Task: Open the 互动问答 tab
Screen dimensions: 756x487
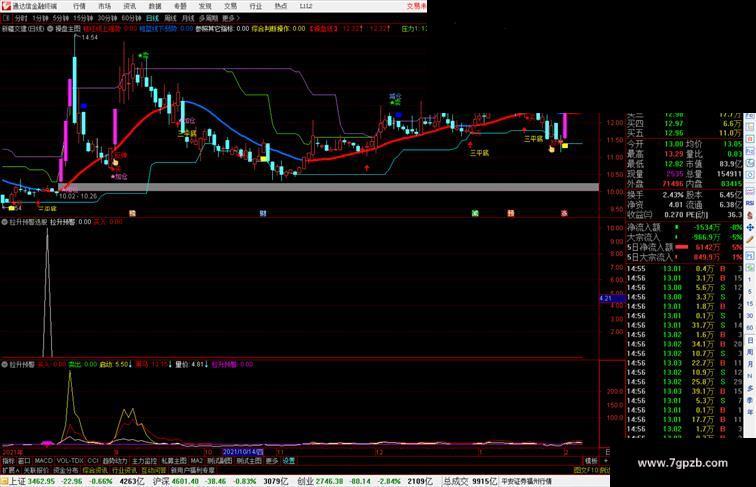Action: click(153, 470)
